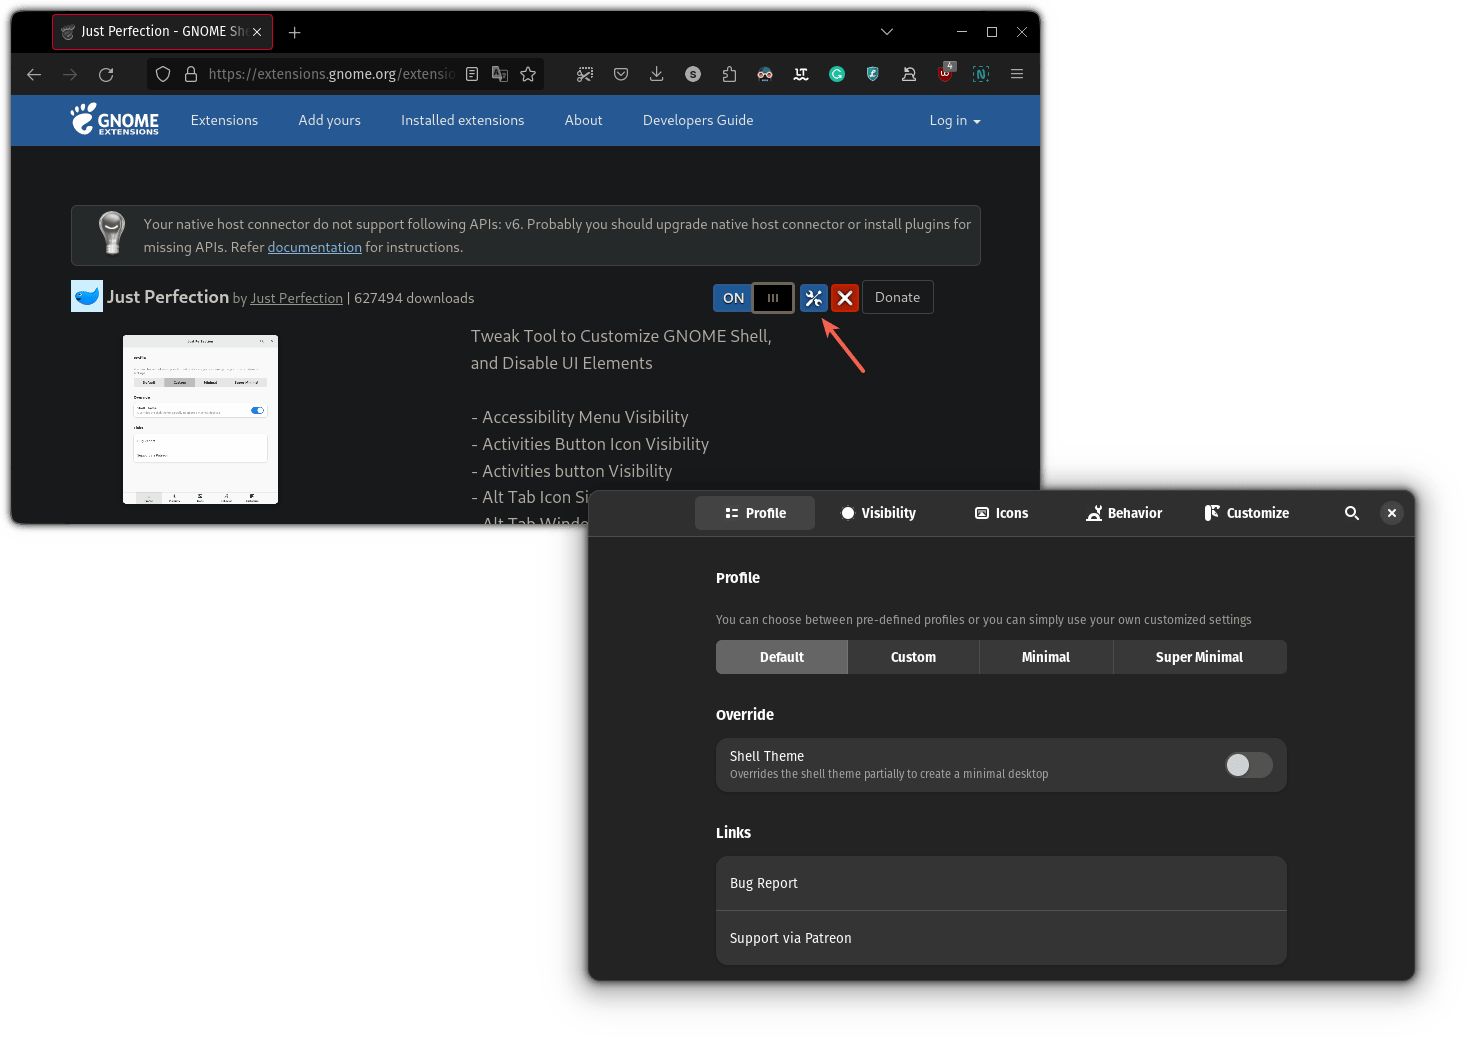Open extension settings wrench icon
This screenshot has height=1039, width=1467.
click(x=814, y=298)
